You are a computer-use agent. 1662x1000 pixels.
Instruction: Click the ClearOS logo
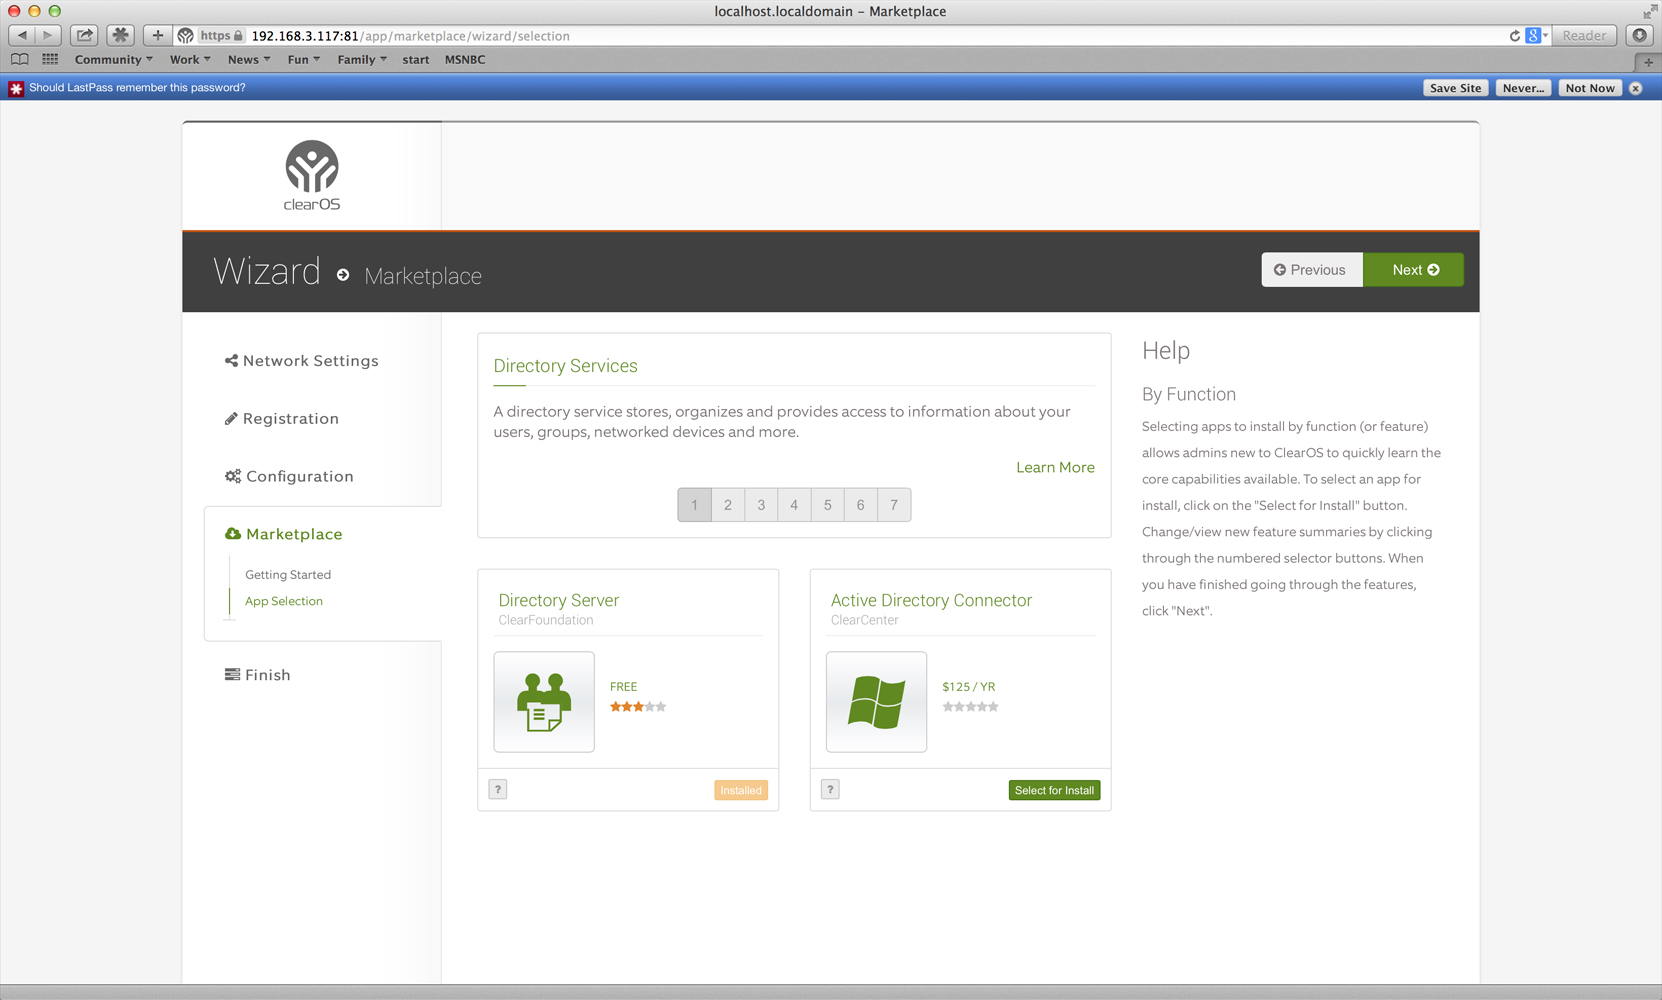(312, 175)
